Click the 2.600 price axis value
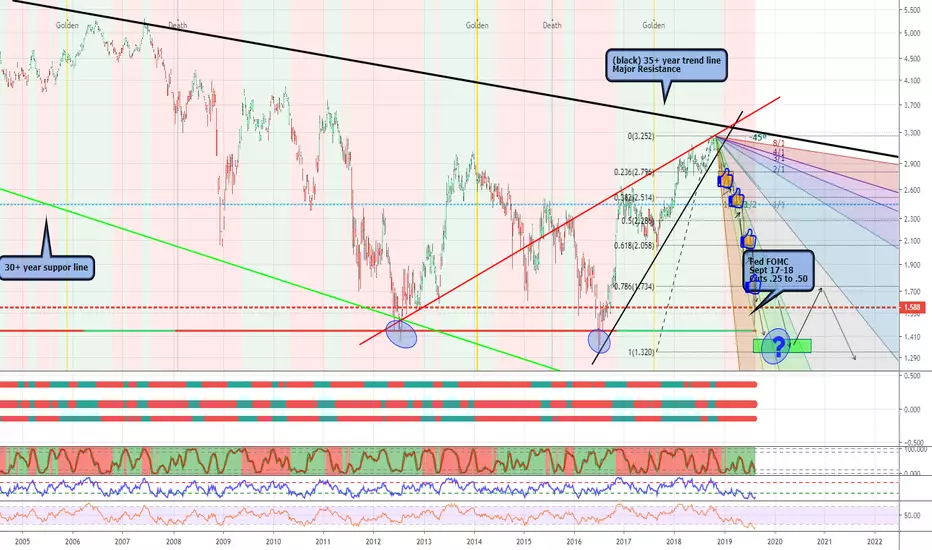This screenshot has height=550, width=932. 912,190
